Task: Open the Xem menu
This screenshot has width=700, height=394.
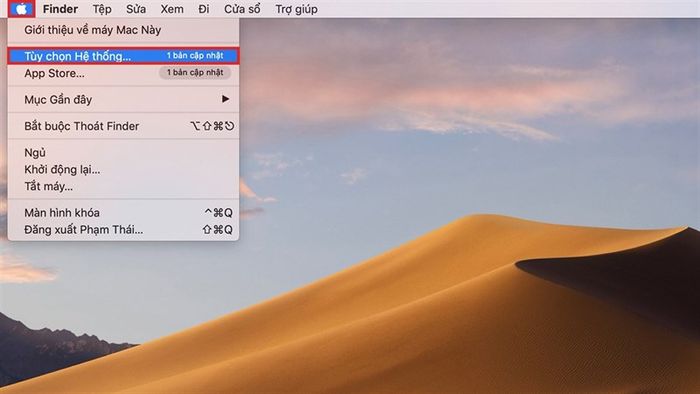Action: (x=172, y=9)
